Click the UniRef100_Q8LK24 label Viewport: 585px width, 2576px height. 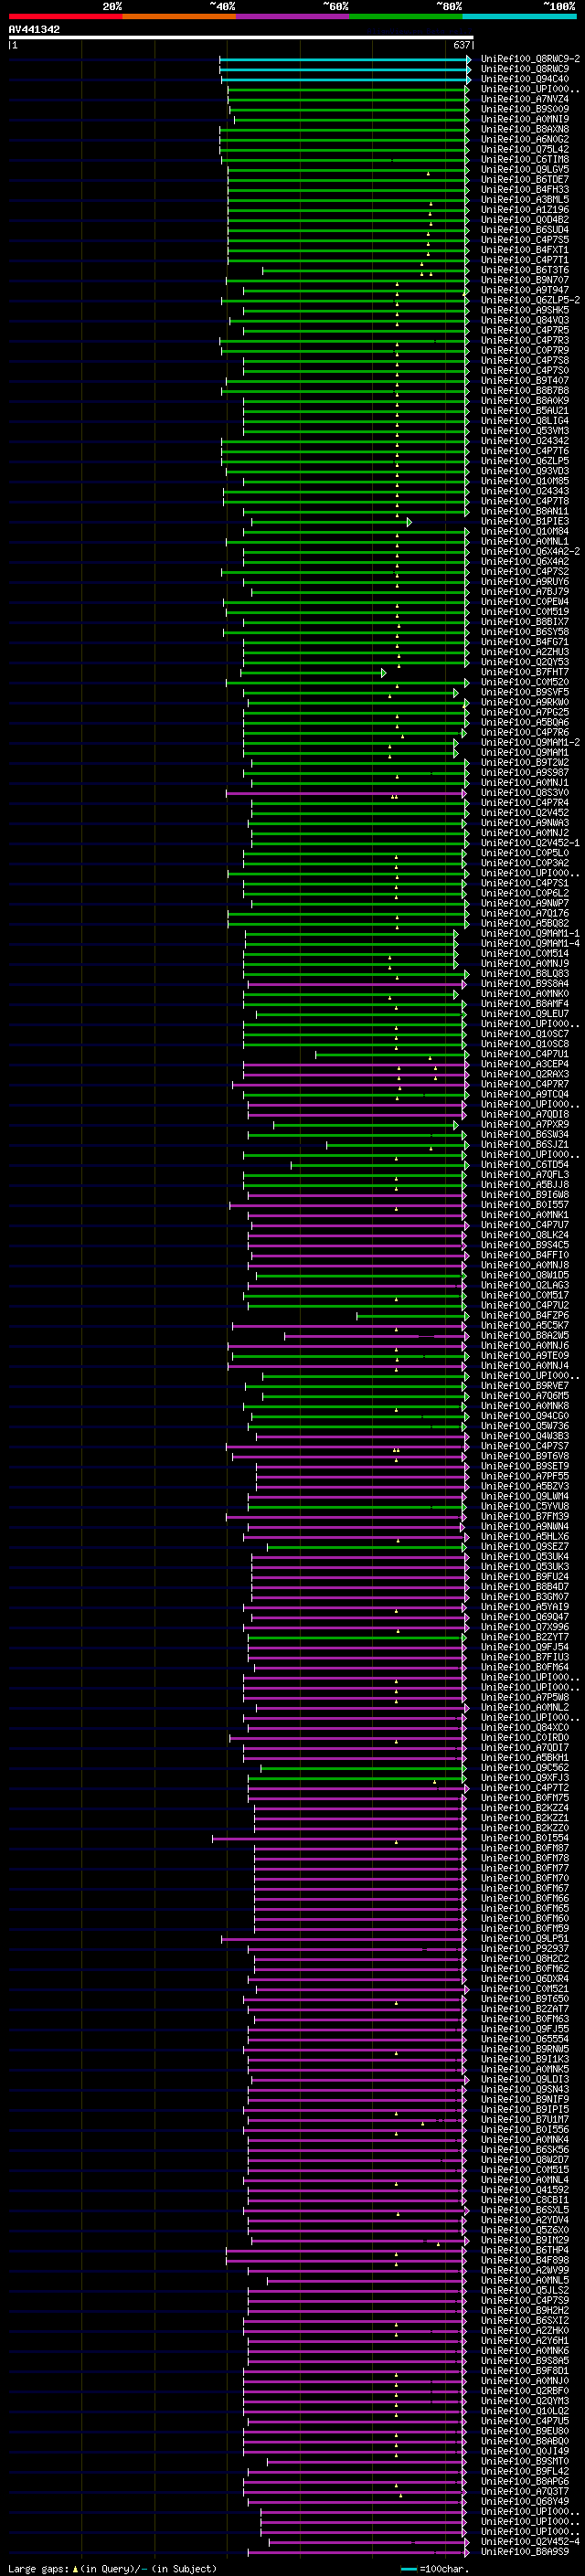click(524, 1235)
